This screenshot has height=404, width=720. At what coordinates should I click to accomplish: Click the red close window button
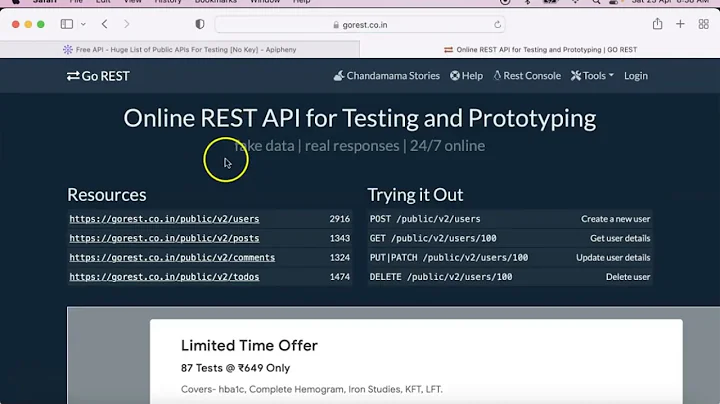pyautogui.click(x=16, y=24)
